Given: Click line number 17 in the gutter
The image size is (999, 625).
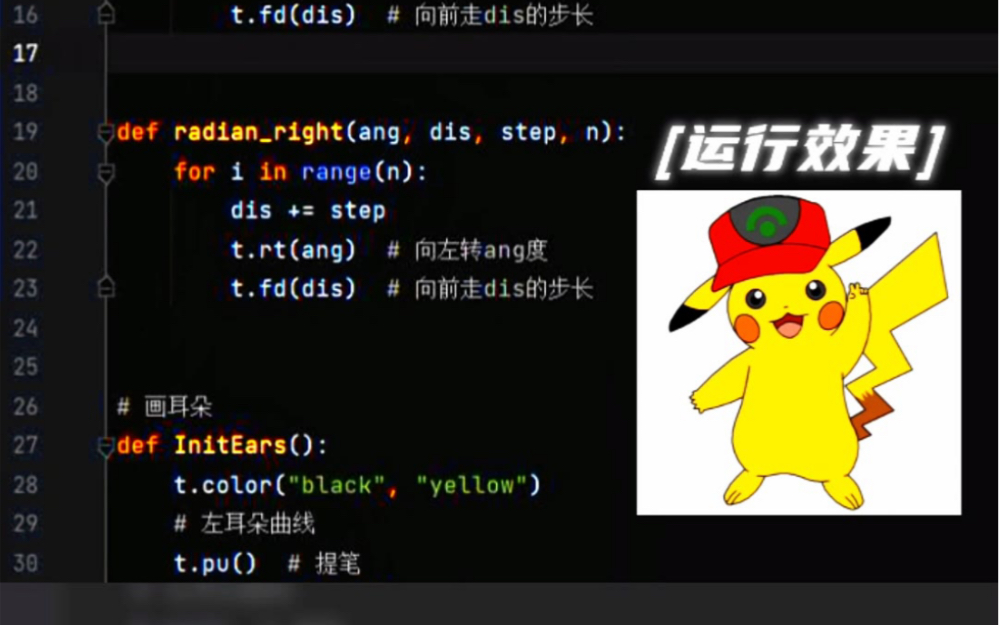Looking at the screenshot, I should pyautogui.click(x=25, y=54).
